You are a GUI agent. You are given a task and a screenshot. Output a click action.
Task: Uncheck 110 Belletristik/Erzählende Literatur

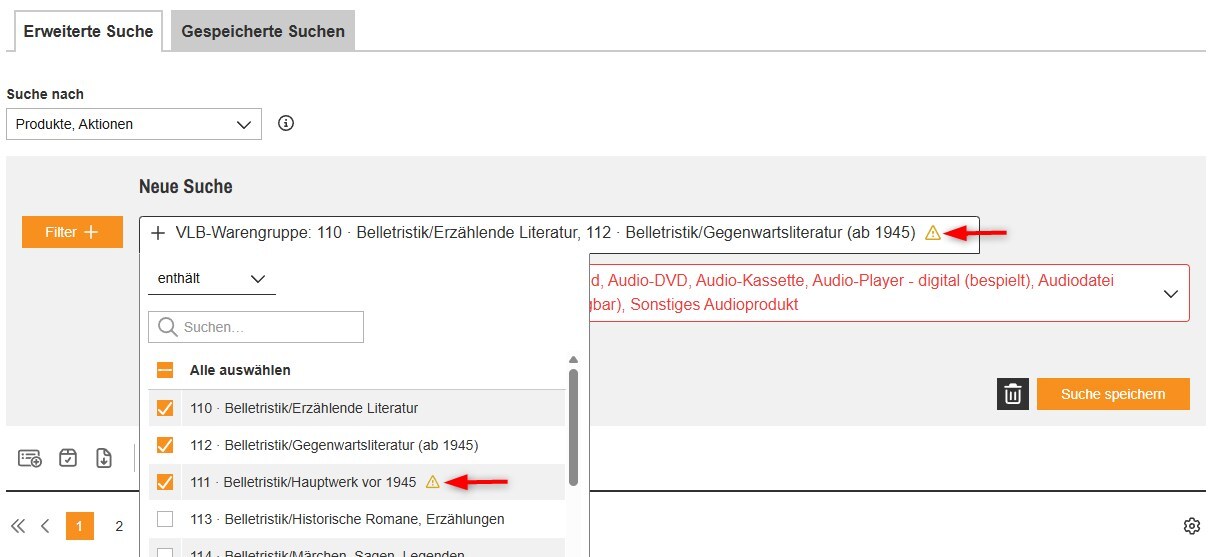165,408
